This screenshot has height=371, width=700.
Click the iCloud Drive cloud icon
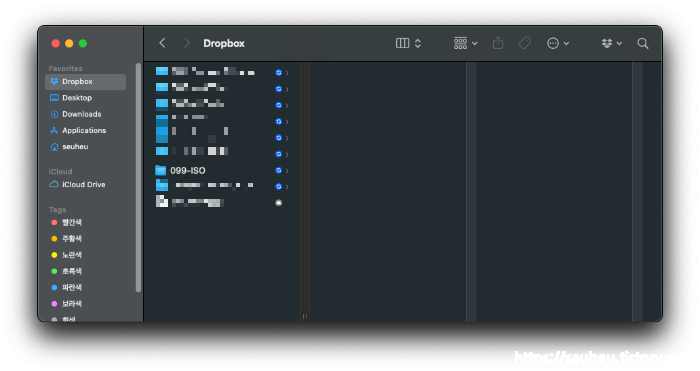[54, 184]
